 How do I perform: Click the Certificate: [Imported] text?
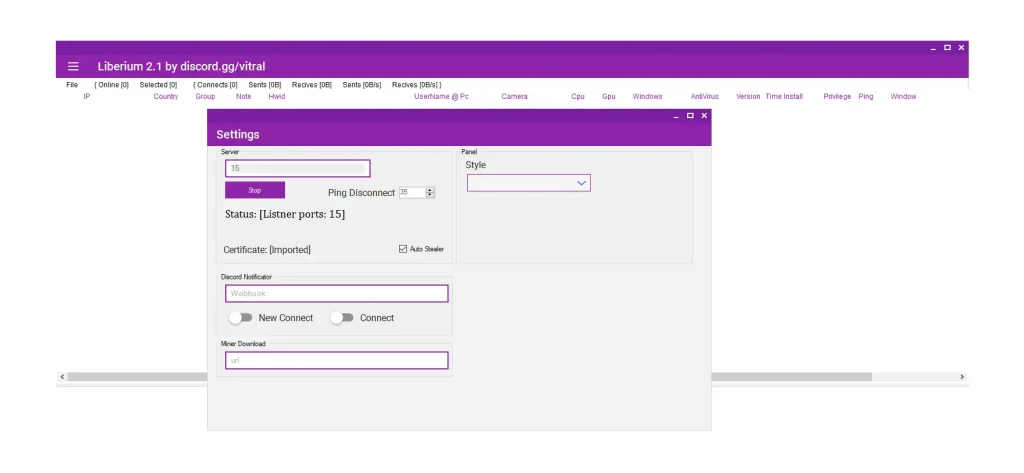tap(267, 250)
